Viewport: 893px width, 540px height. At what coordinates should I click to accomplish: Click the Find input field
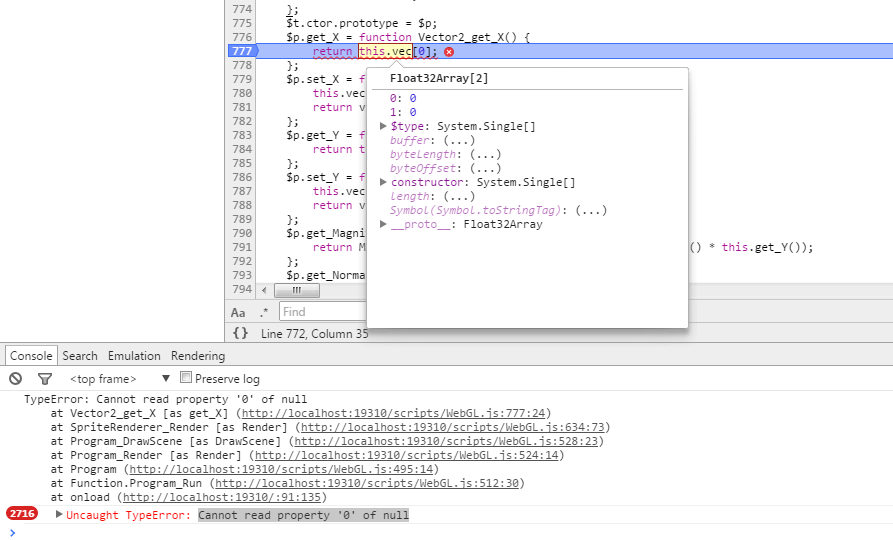tap(323, 312)
